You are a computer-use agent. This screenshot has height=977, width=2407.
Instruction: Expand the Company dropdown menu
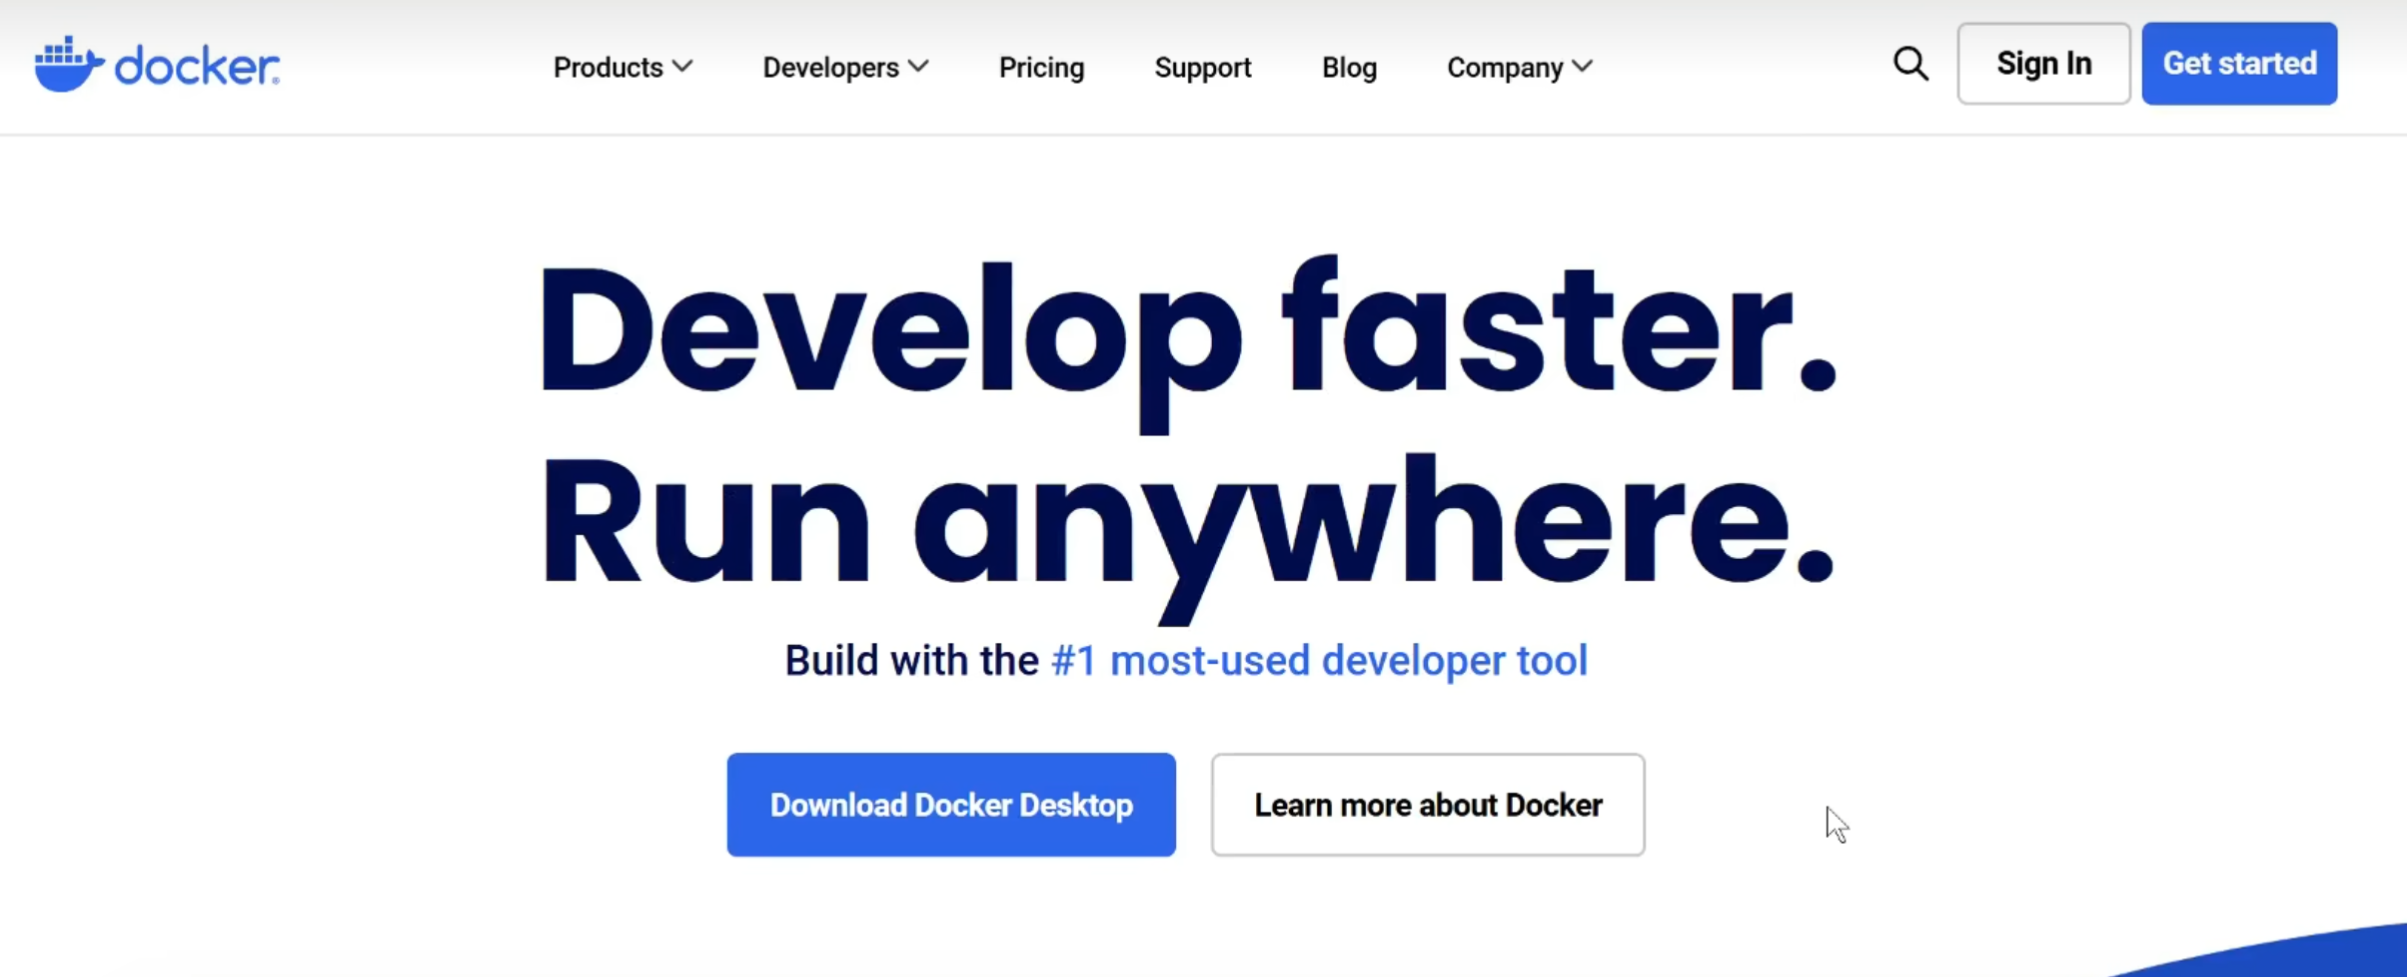(1519, 67)
